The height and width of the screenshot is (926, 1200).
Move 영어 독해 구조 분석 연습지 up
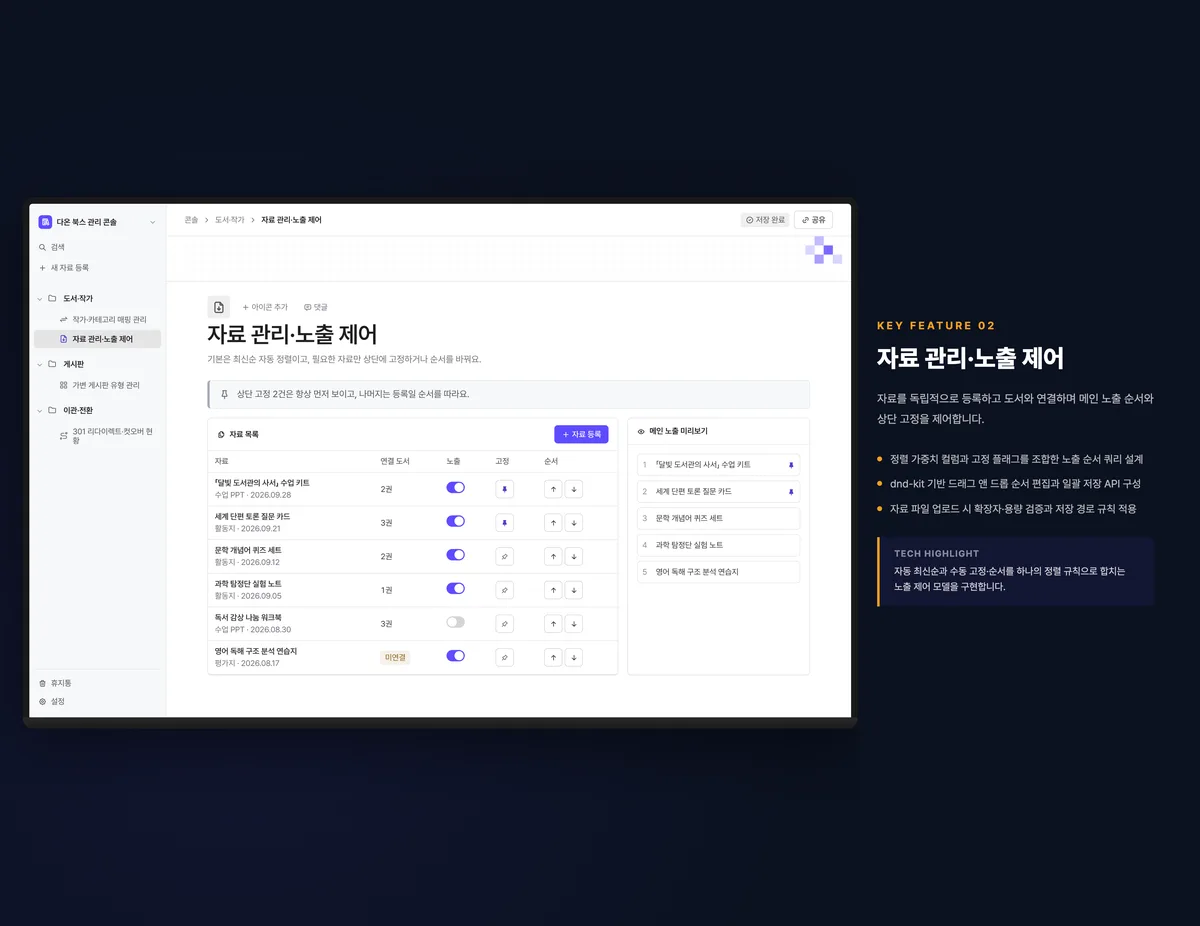click(x=553, y=657)
